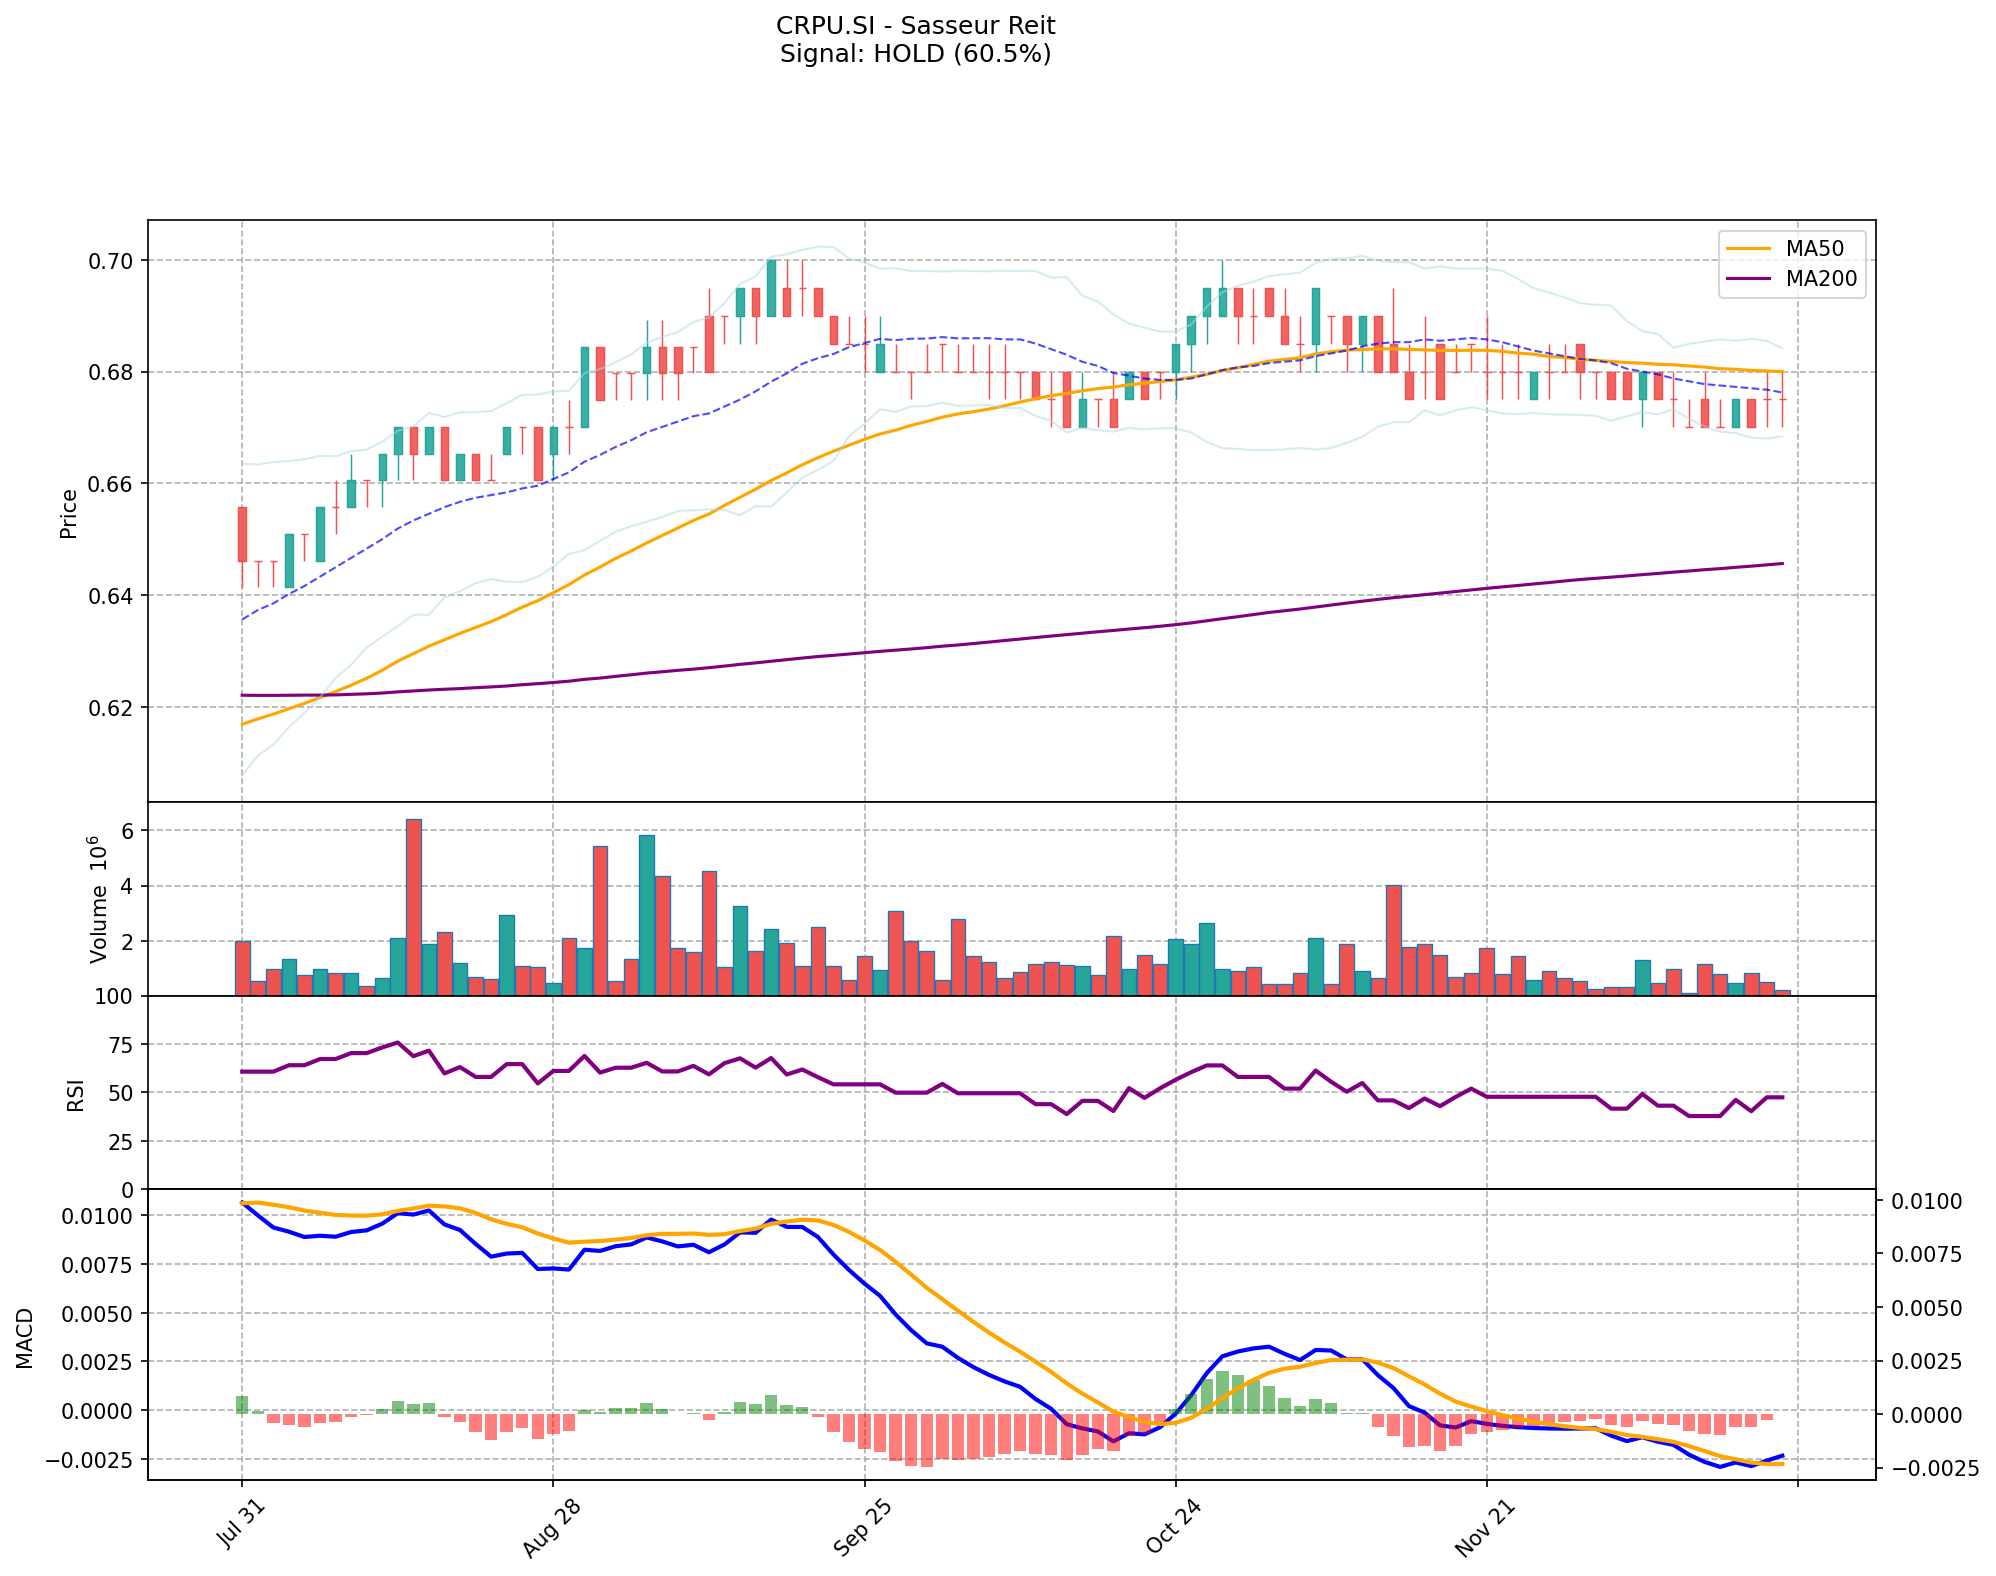The height and width of the screenshot is (1576, 1996).
Task: Click the MA200 legend entry
Action: pyautogui.click(x=1821, y=279)
